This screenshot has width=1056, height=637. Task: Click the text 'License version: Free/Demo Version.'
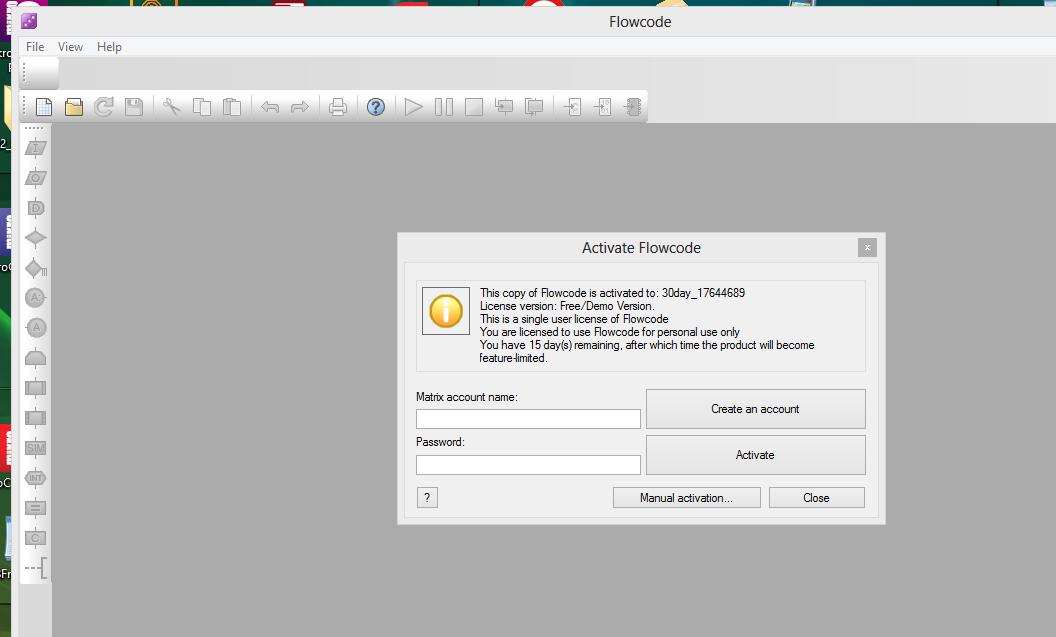click(566, 306)
